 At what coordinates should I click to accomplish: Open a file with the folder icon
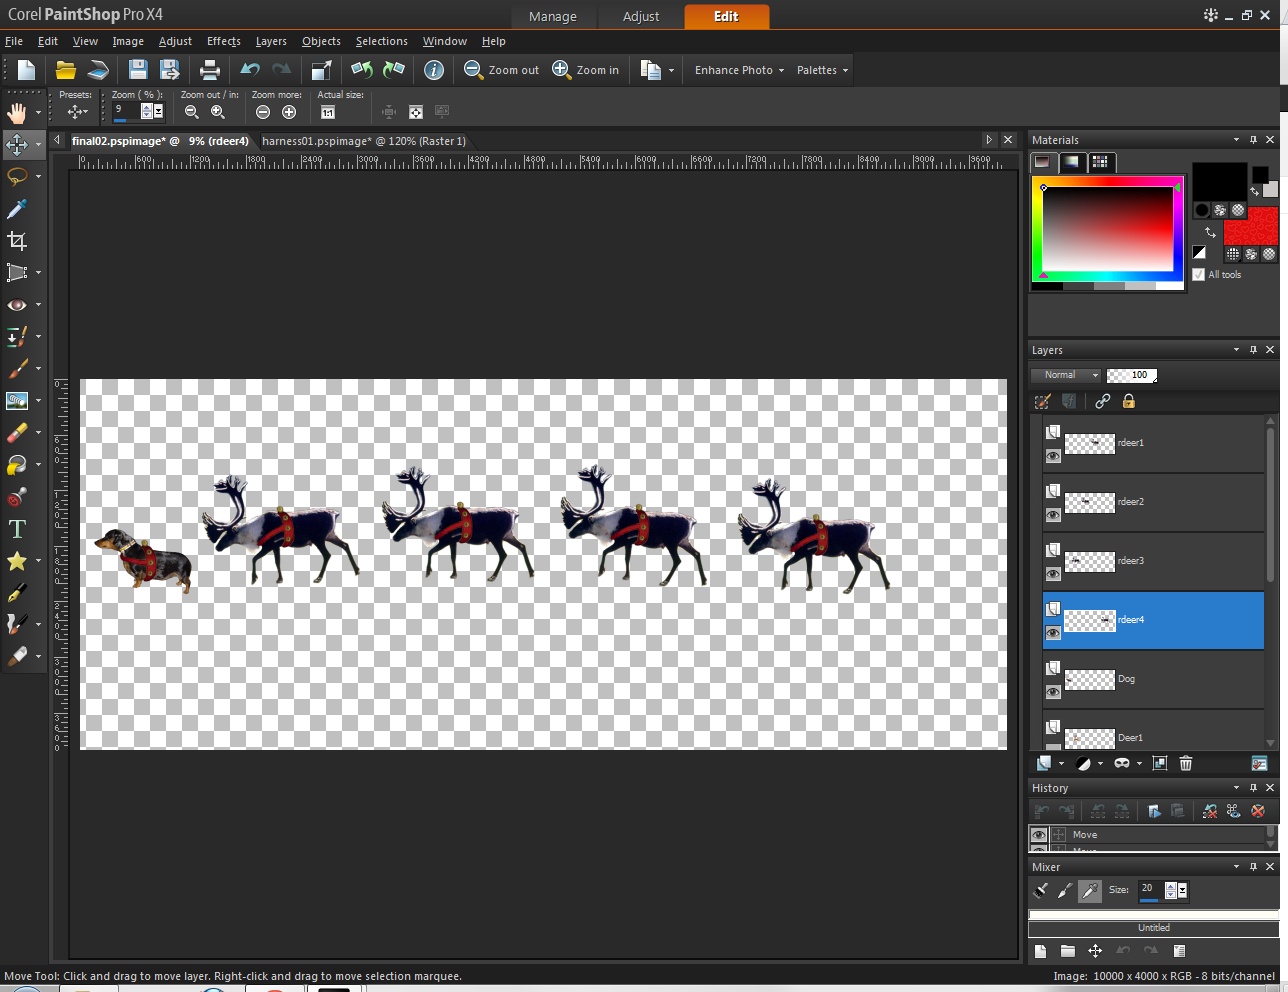click(x=66, y=70)
